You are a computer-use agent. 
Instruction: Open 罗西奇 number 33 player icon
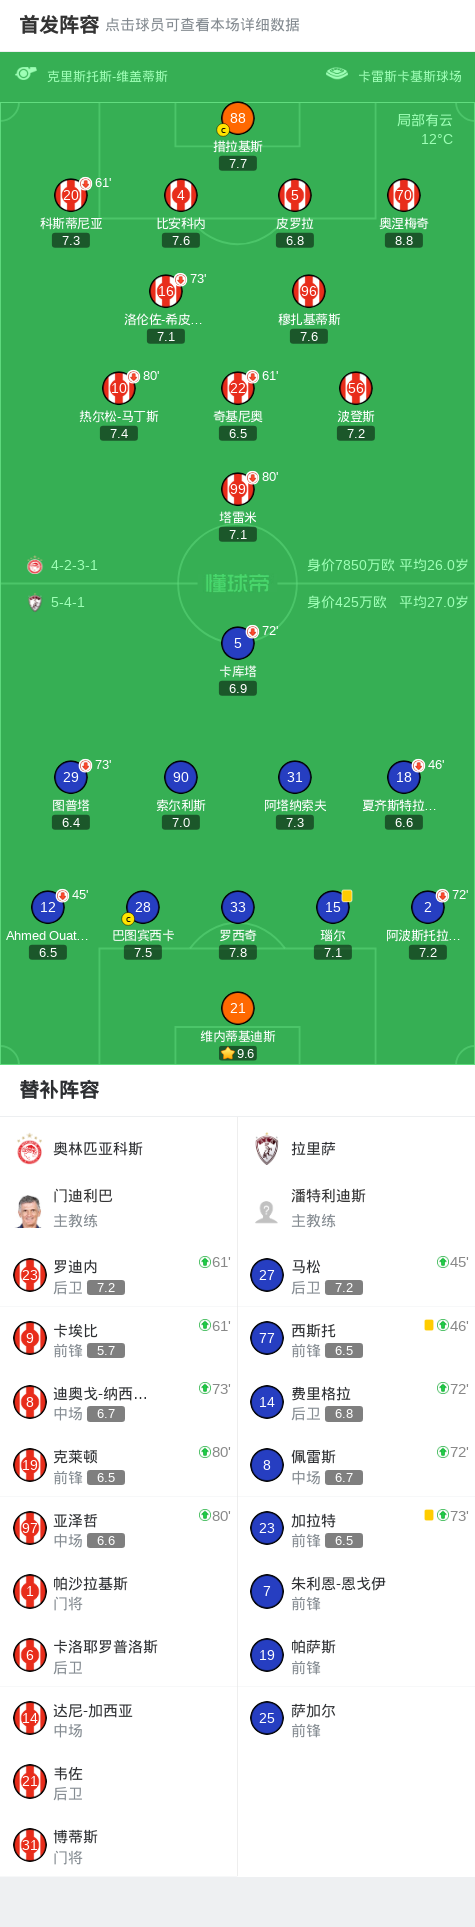point(238,907)
